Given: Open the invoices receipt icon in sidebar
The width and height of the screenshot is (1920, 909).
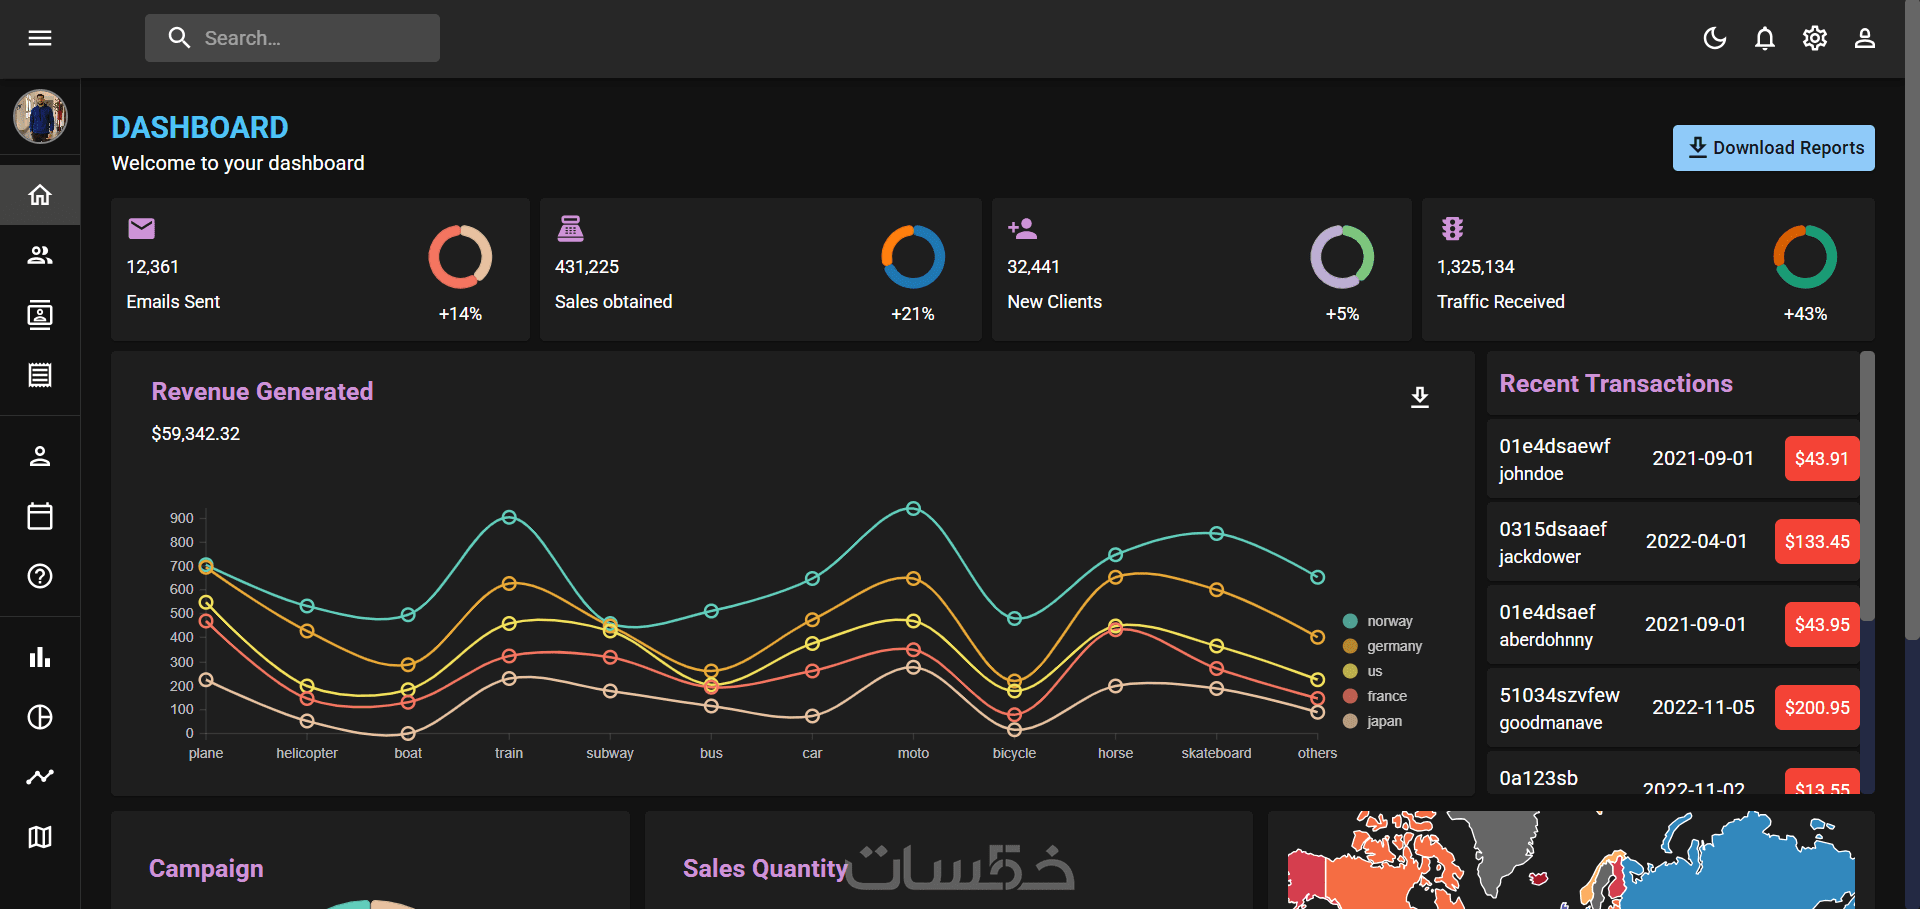Looking at the screenshot, I should (x=40, y=375).
